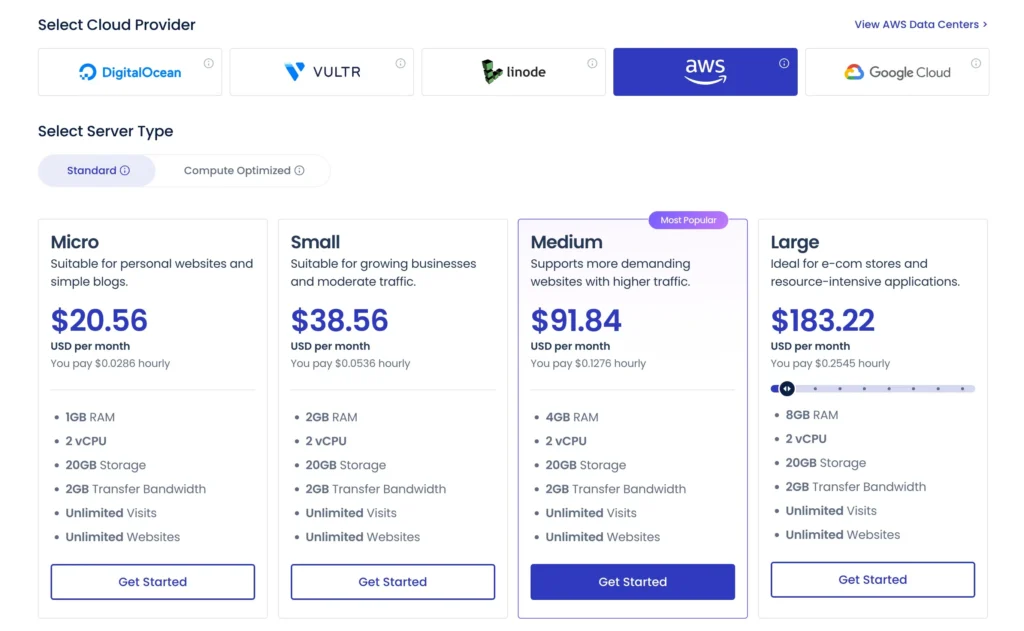Viewport: 1024px width, 631px height.
Task: Get Started with the Micro plan
Action: tap(152, 581)
